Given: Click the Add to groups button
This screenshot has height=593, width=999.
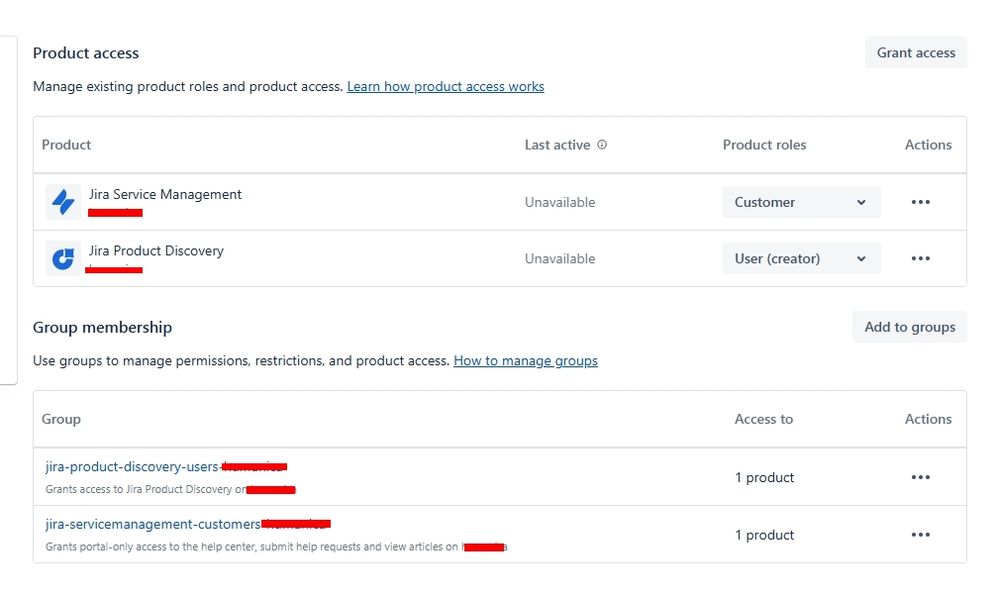Looking at the screenshot, I should click(909, 327).
